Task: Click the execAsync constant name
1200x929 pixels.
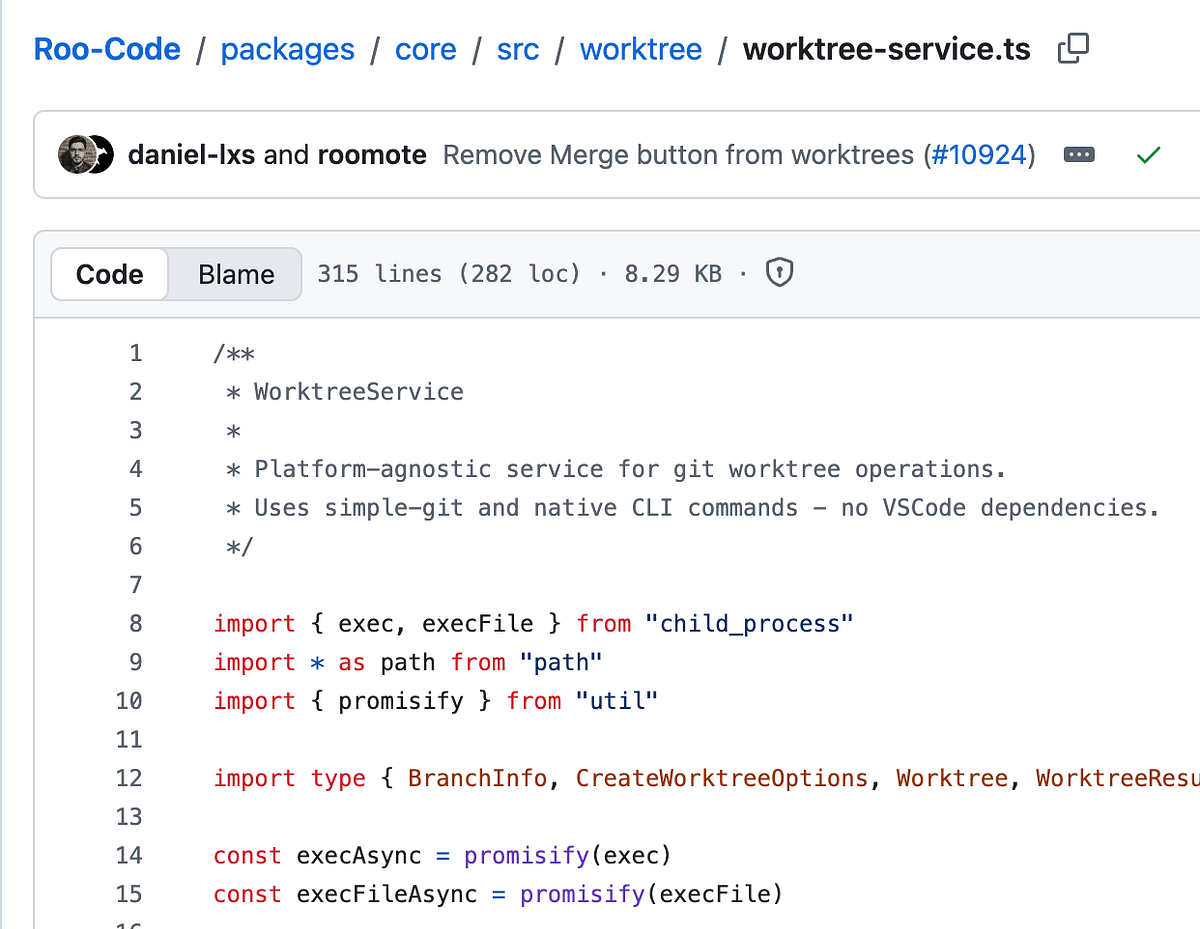Action: [x=359, y=855]
